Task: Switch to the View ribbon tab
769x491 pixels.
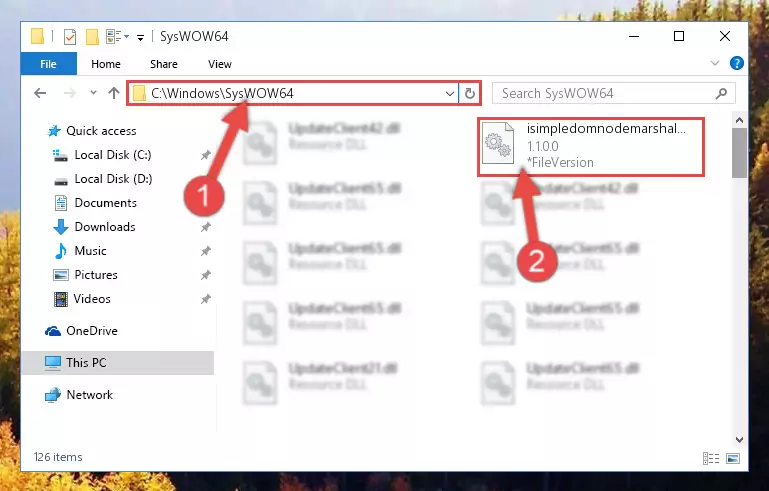Action: (219, 64)
